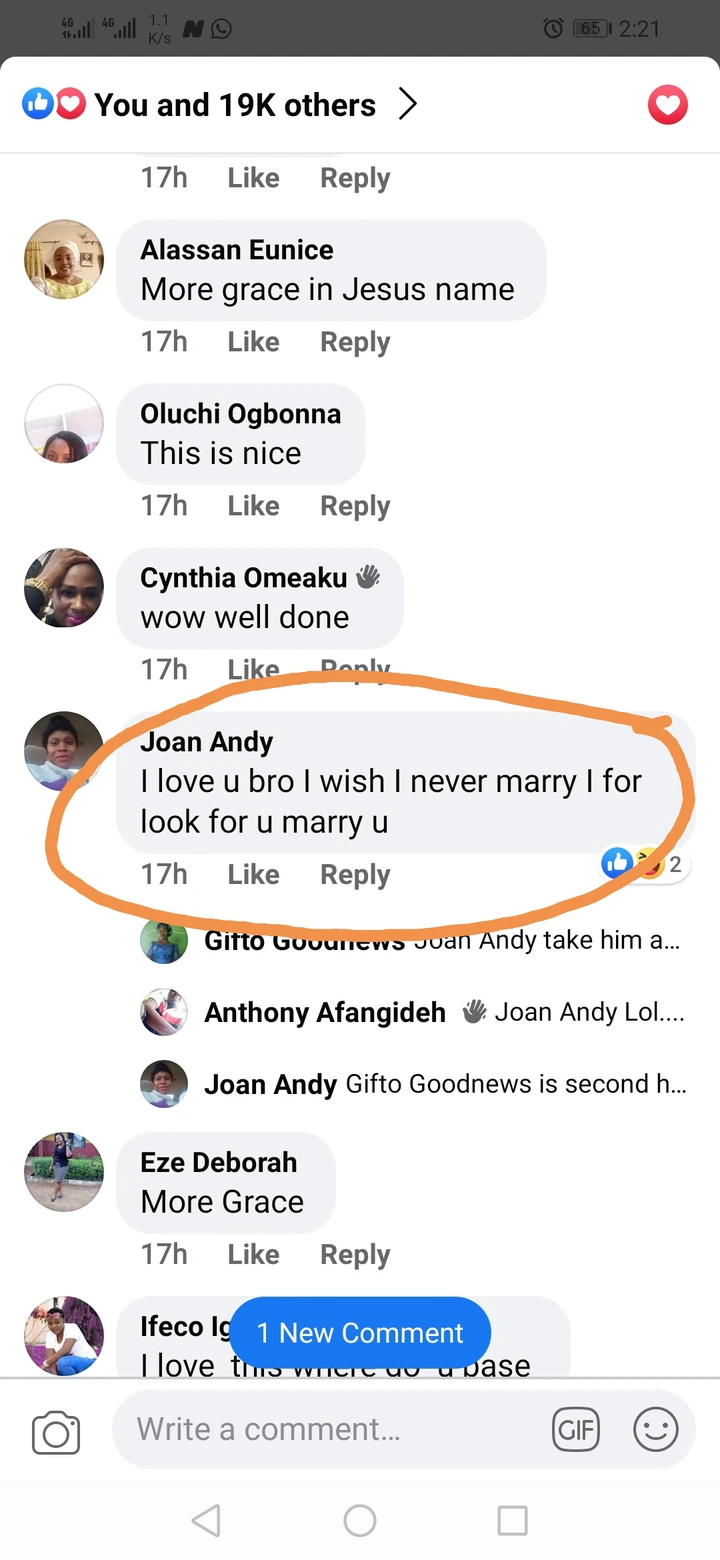Image resolution: width=720 pixels, height=1560 pixels.
Task: Open Eze Deborah's profile picture
Action: click(64, 1172)
